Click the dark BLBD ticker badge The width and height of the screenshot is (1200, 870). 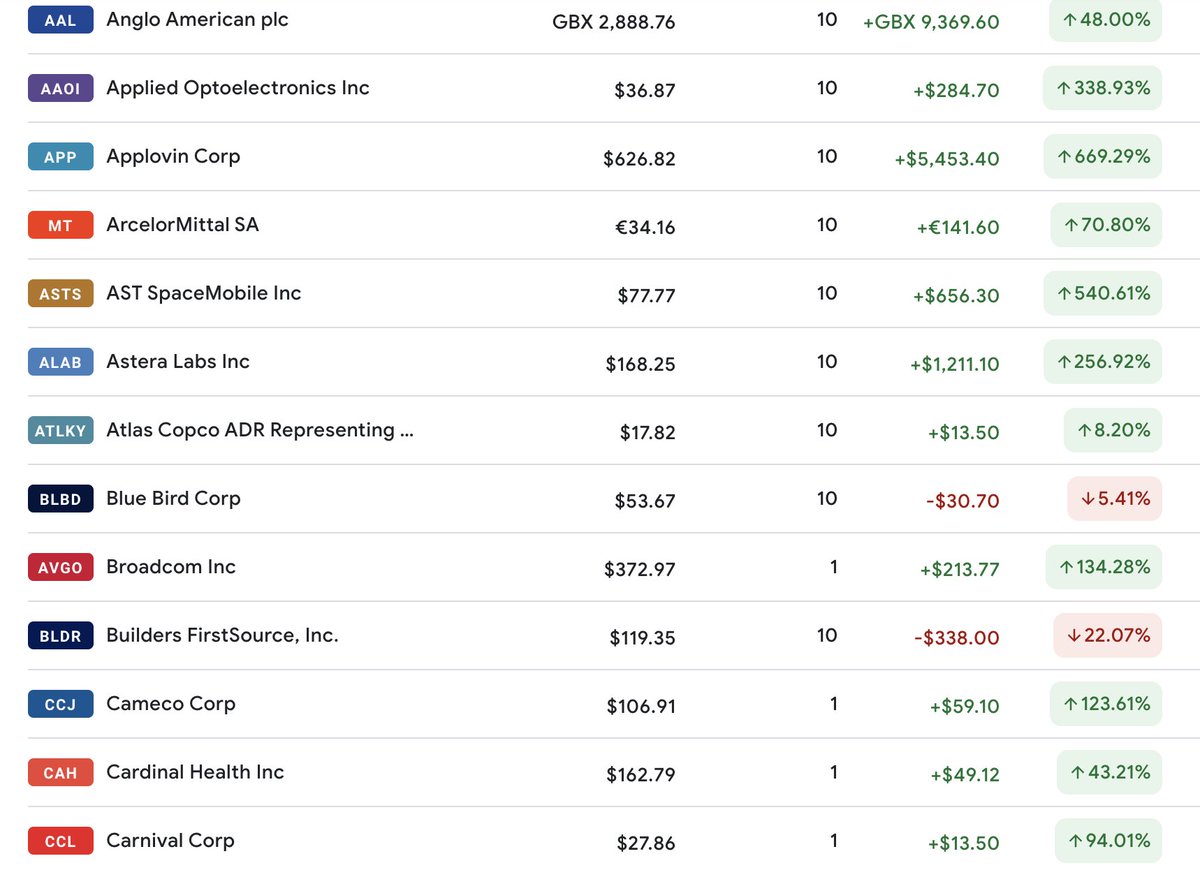click(60, 499)
